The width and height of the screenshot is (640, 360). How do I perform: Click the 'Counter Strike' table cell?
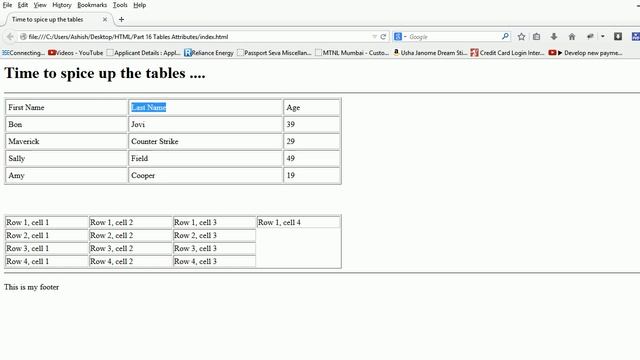(x=206, y=142)
